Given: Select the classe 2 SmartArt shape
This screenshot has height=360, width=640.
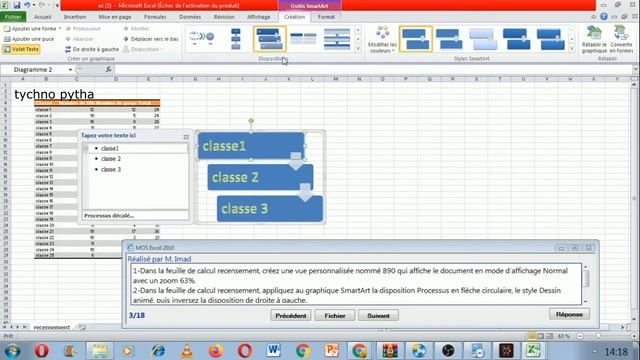Looking at the screenshot, I should point(260,177).
